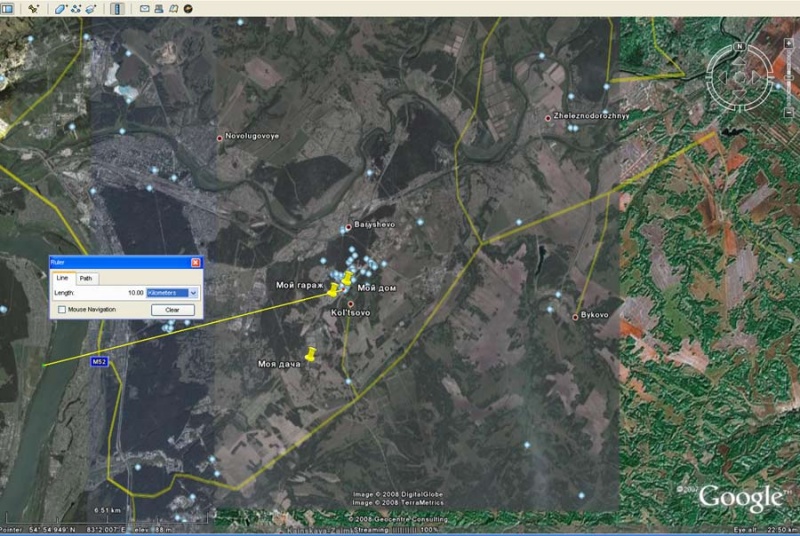
Task: Open the View in Google Maps icon
Action: click(x=174, y=9)
